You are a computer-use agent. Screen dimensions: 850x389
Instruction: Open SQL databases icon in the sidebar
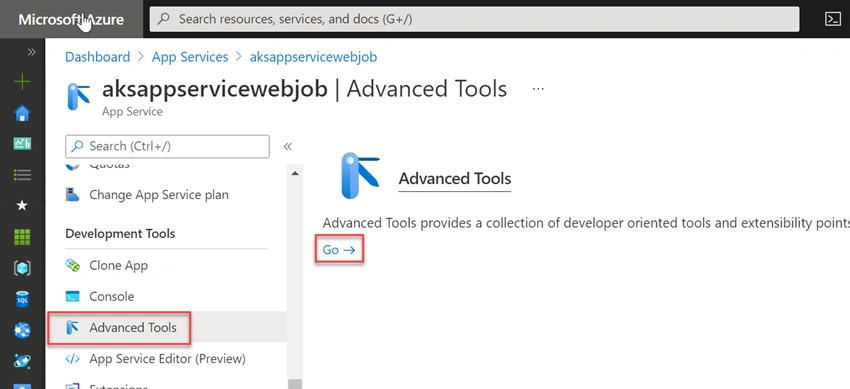click(22, 299)
